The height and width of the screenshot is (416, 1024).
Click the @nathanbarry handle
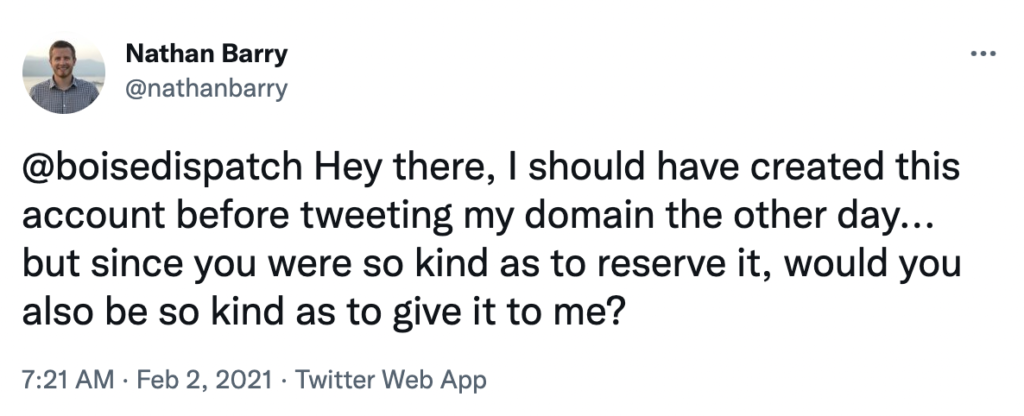206,89
